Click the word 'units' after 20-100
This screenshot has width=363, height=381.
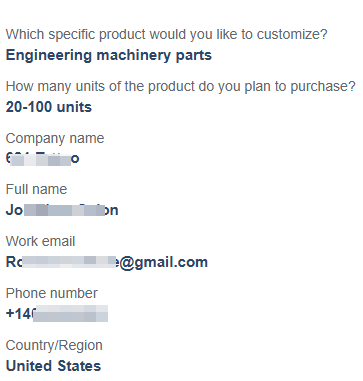(x=74, y=107)
